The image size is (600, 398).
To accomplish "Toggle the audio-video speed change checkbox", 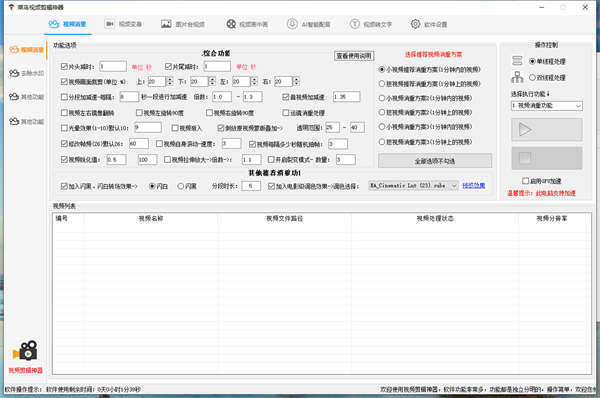I will (x=285, y=97).
